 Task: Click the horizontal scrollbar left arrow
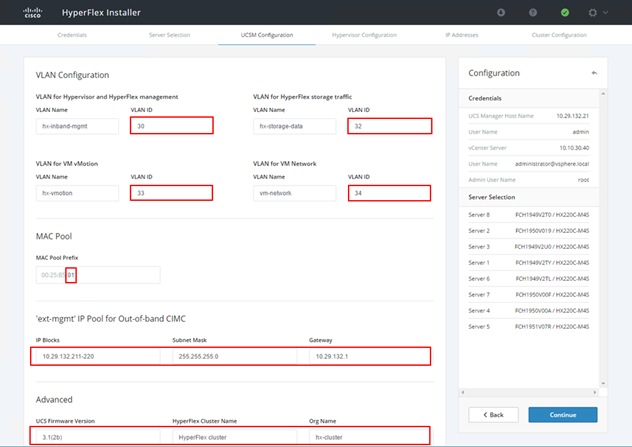click(x=463, y=392)
